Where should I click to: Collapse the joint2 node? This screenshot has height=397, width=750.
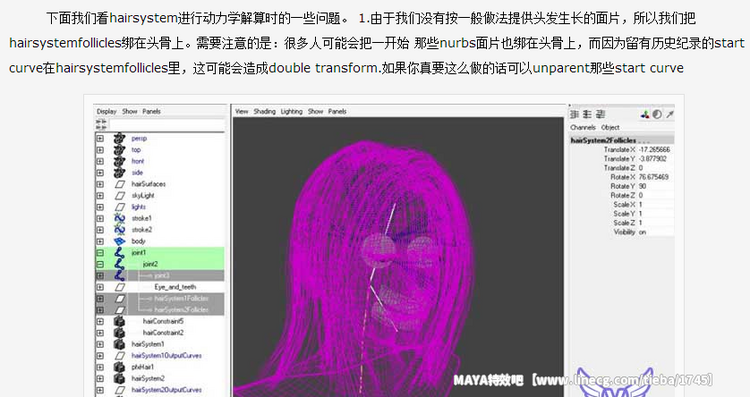click(100, 264)
